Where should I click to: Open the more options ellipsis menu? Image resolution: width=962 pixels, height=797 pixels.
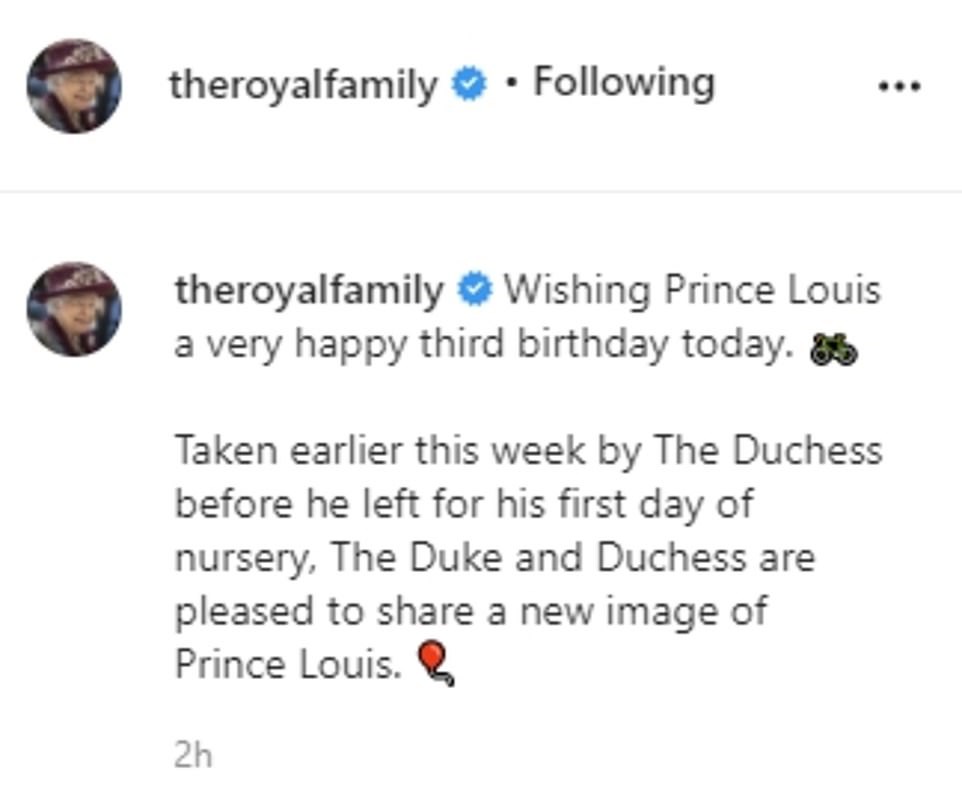coord(897,86)
